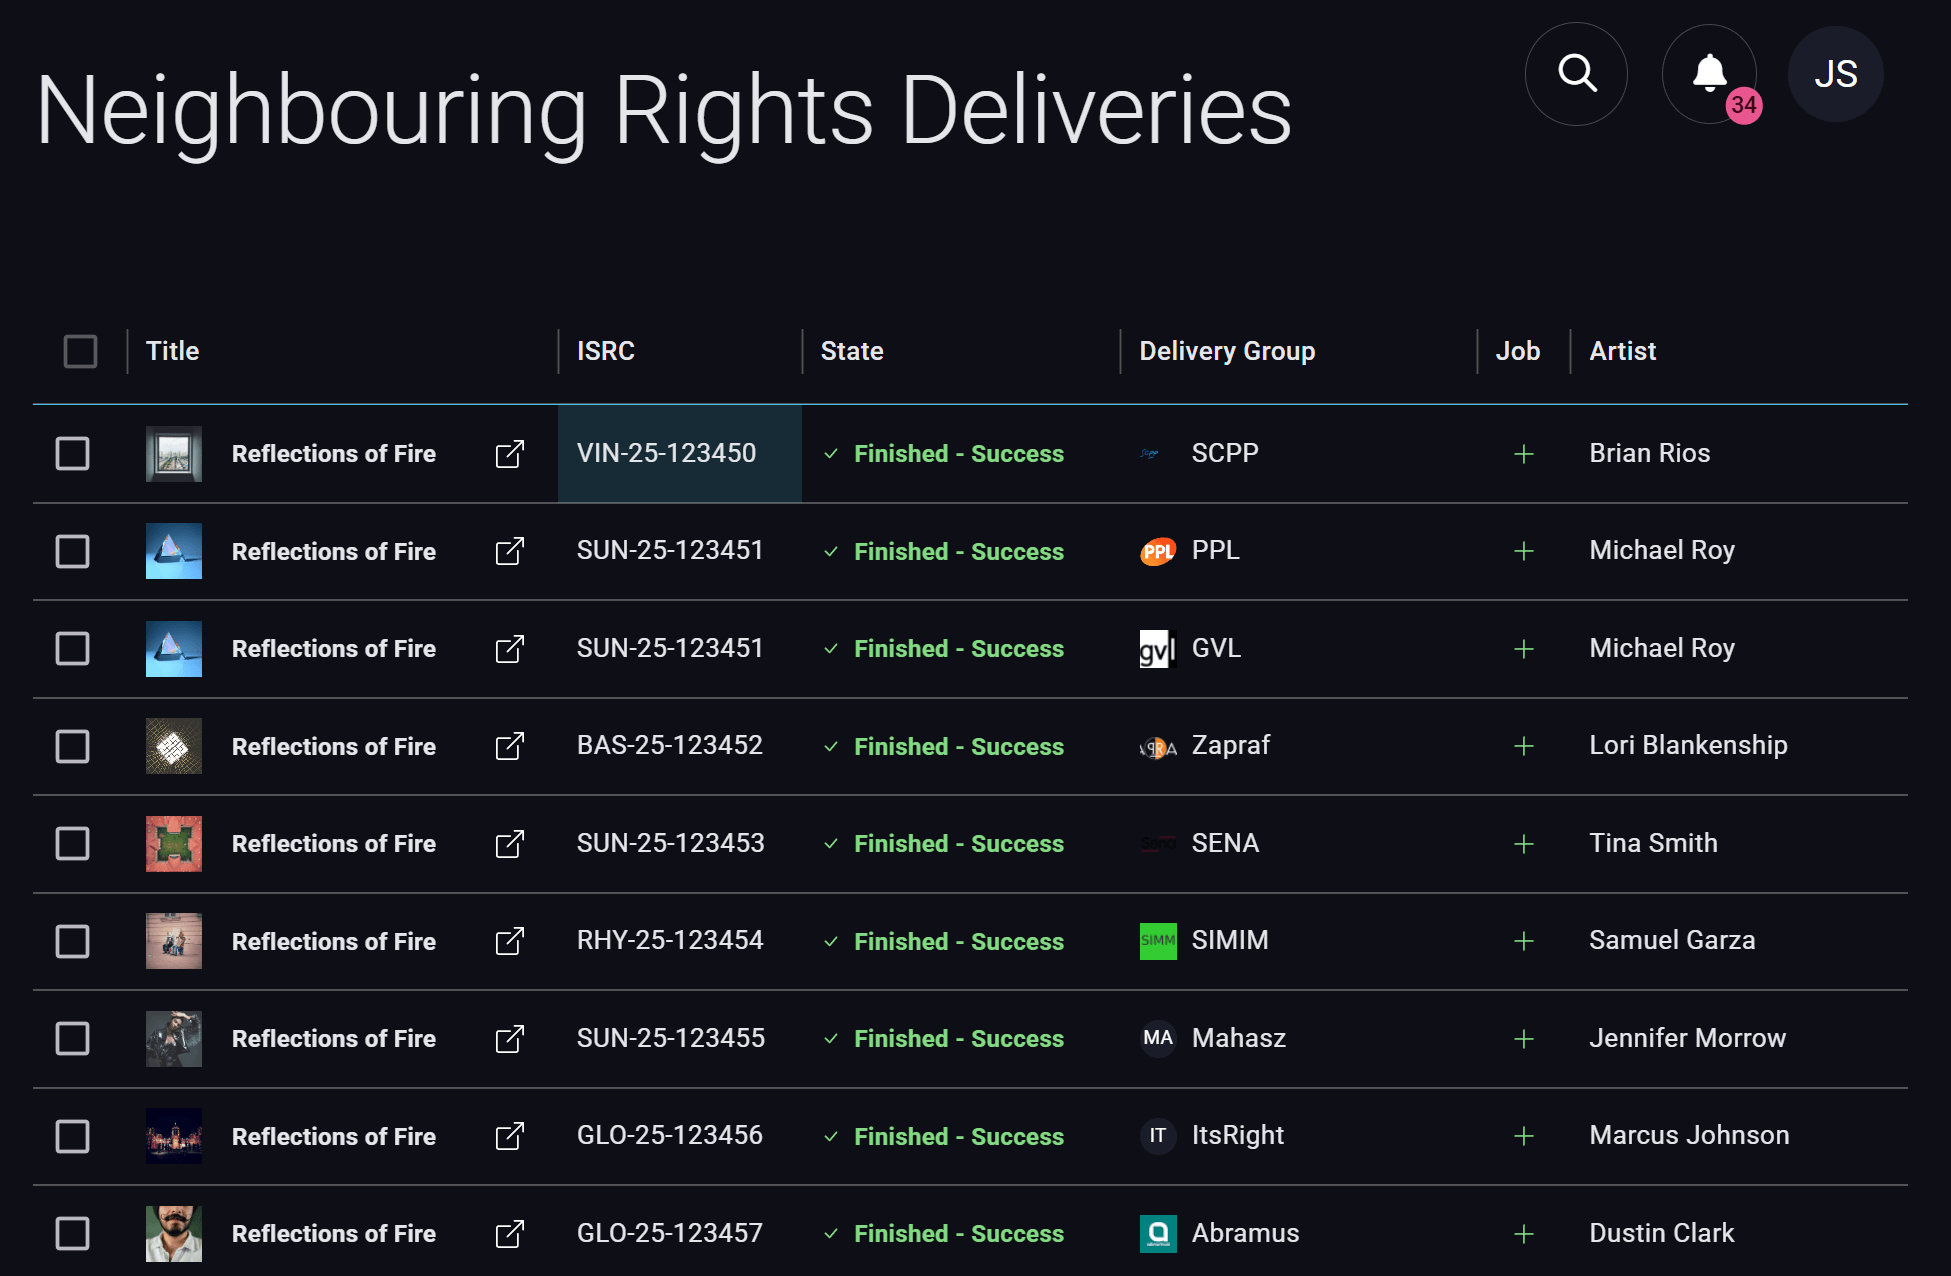Screen dimensions: 1951x1276
Task: Click Finished - Success state in SCPP row
Action: (945, 454)
